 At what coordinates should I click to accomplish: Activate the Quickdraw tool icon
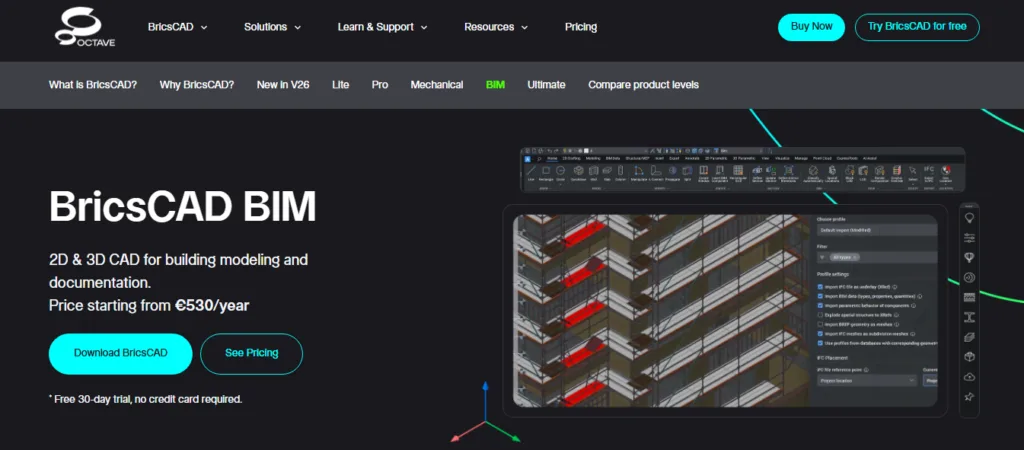tap(579, 171)
